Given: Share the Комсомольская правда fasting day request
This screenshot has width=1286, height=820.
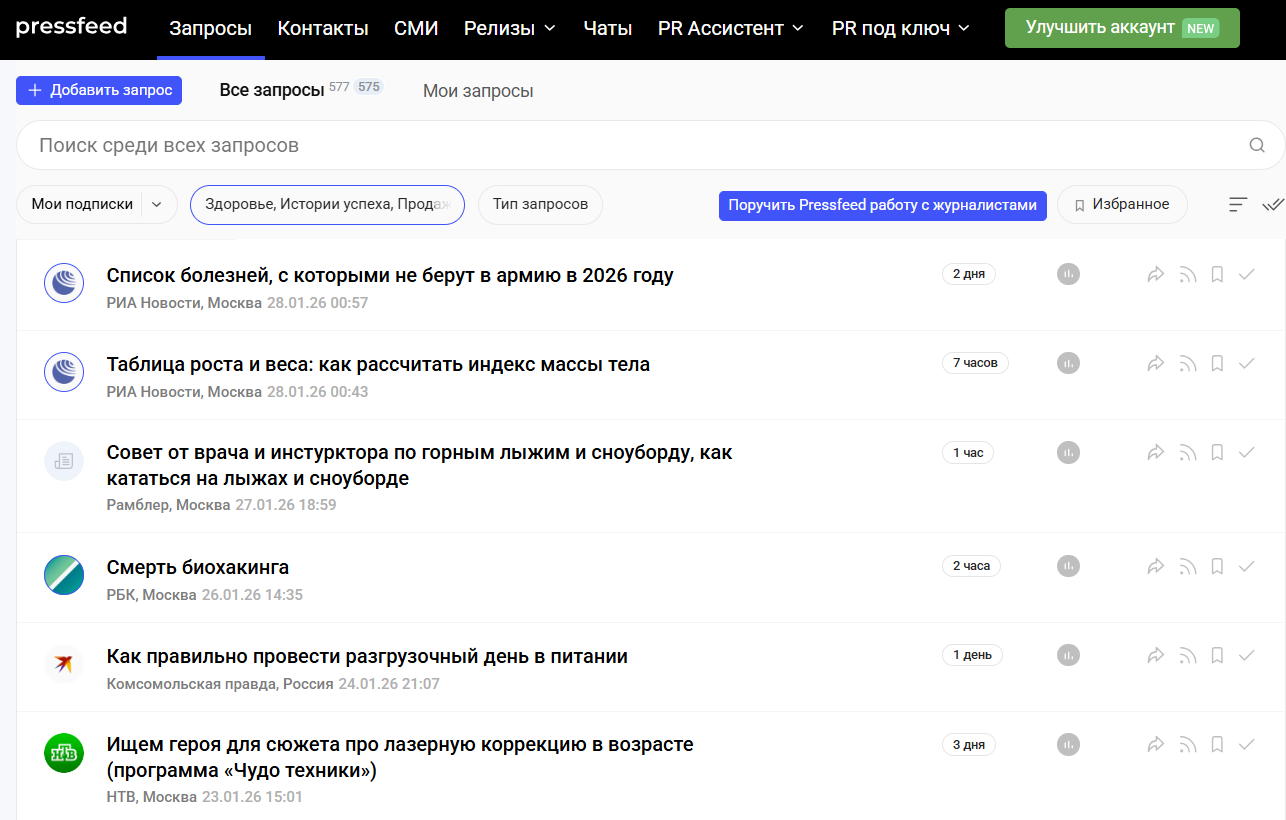Looking at the screenshot, I should click(x=1156, y=656).
